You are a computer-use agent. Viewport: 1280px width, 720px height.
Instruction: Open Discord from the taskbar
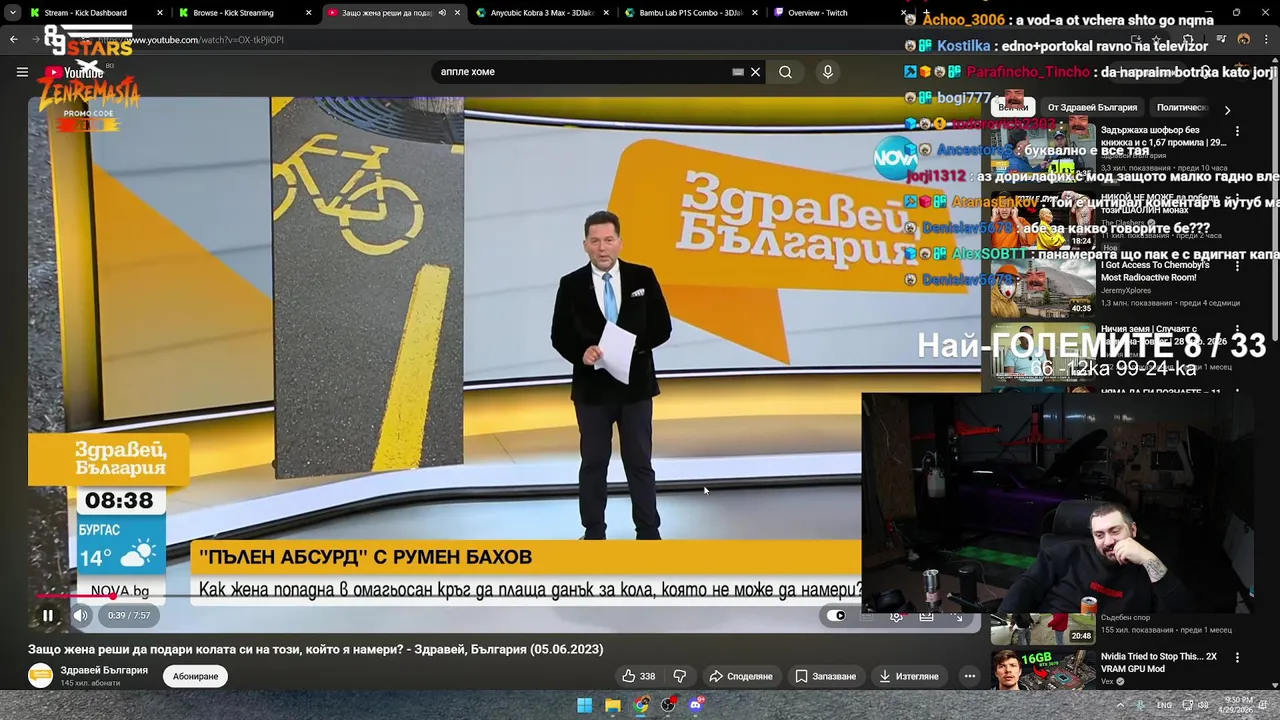[696, 705]
